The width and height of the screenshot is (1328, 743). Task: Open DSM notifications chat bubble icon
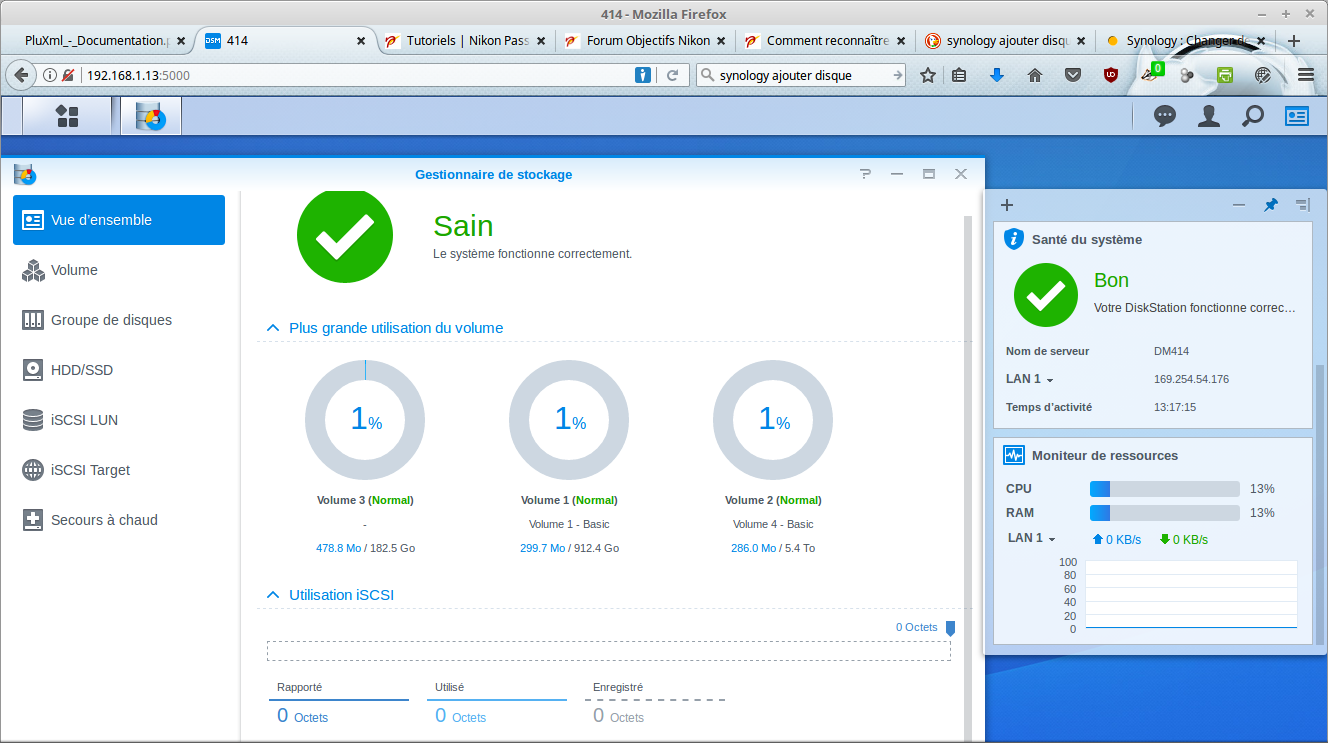tap(1164, 116)
